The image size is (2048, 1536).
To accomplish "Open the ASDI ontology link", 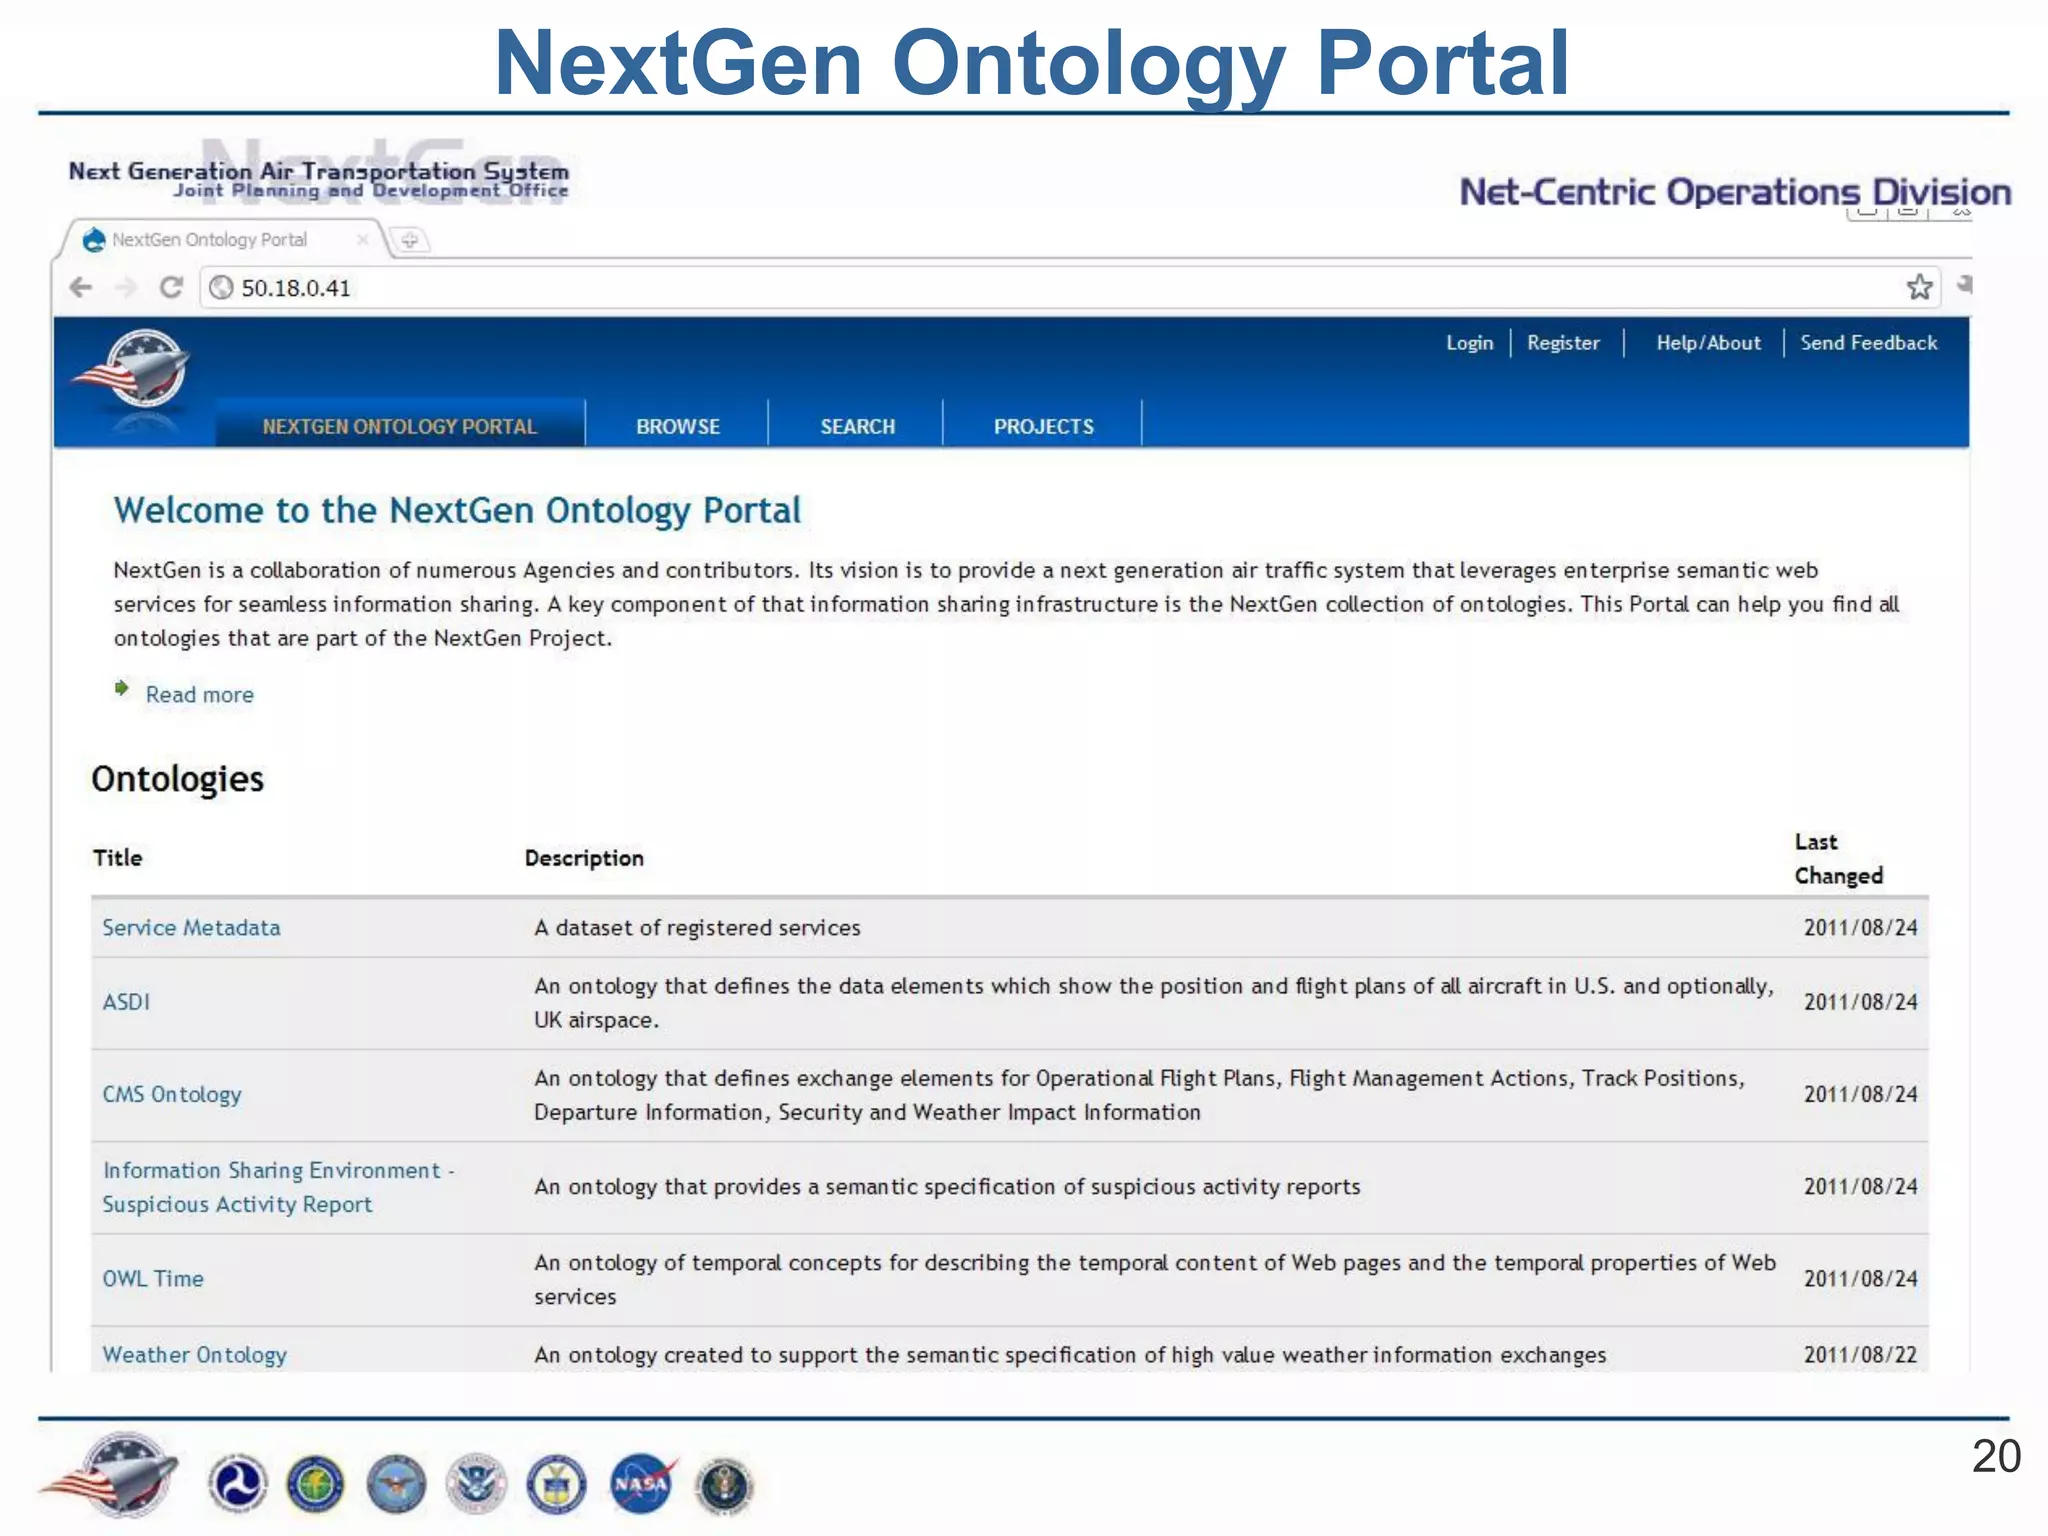I will [x=126, y=1002].
